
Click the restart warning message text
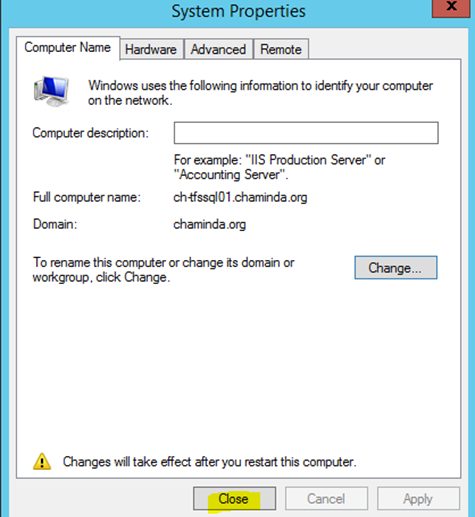[x=210, y=462]
